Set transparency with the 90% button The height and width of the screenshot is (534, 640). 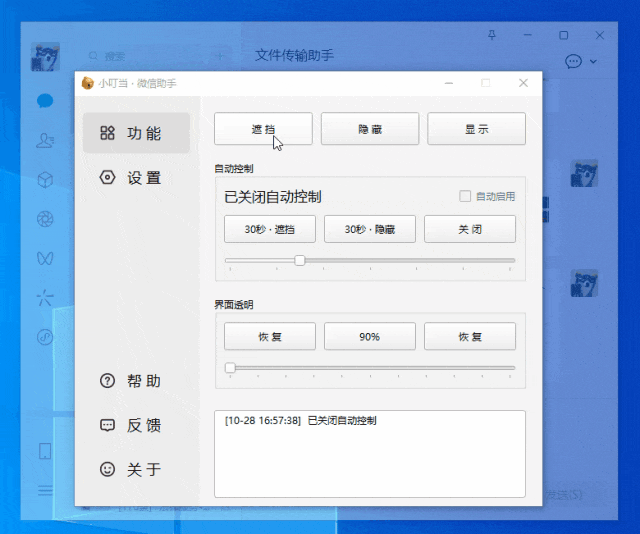370,337
